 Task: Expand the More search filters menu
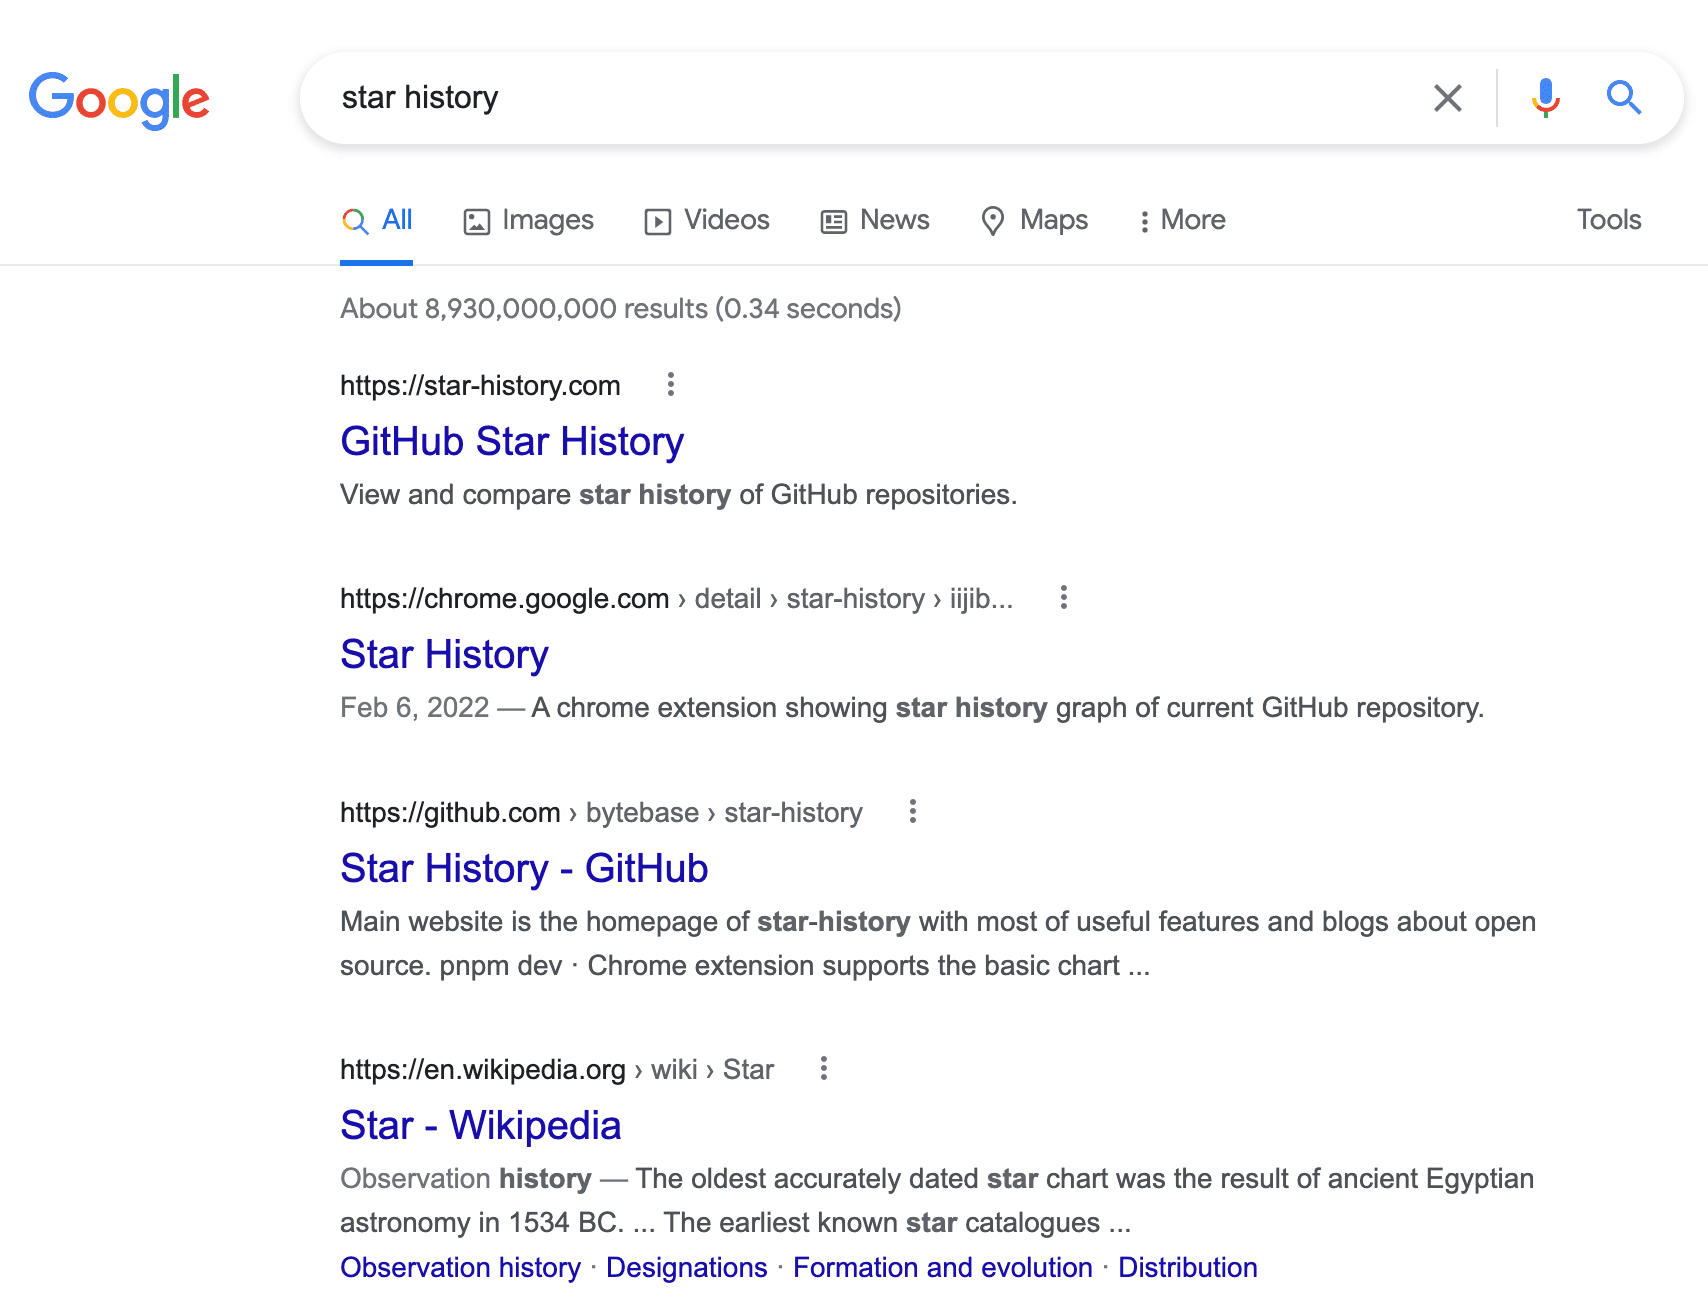pos(1182,220)
